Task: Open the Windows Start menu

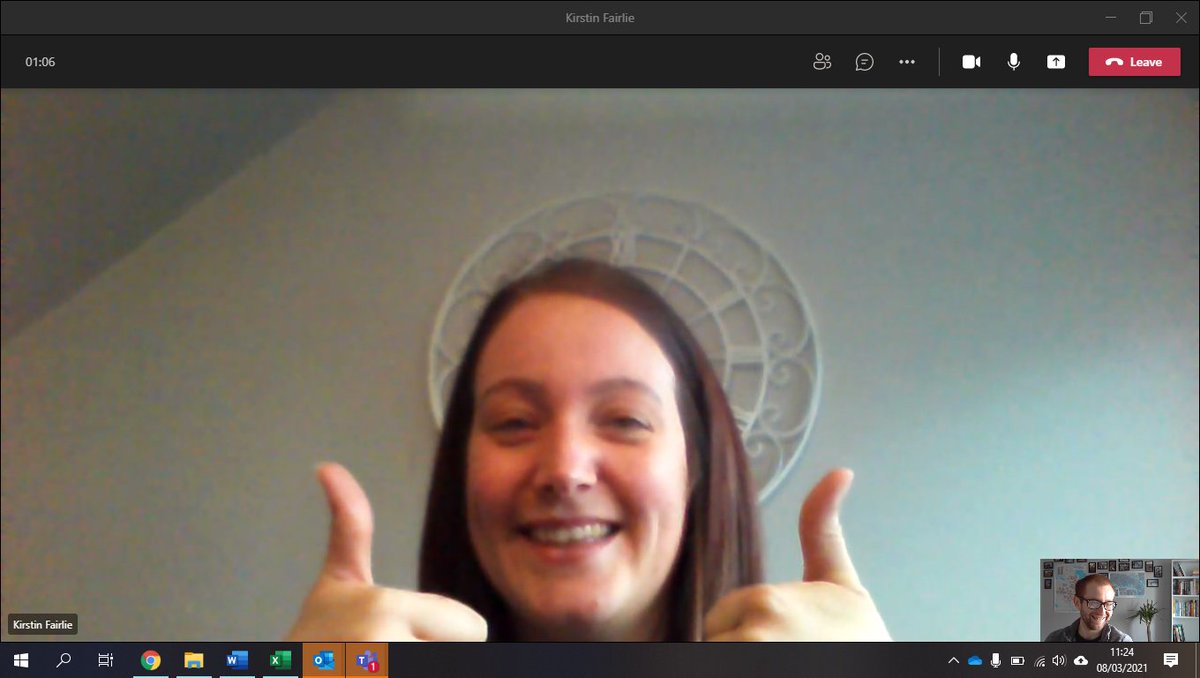Action: click(x=20, y=660)
